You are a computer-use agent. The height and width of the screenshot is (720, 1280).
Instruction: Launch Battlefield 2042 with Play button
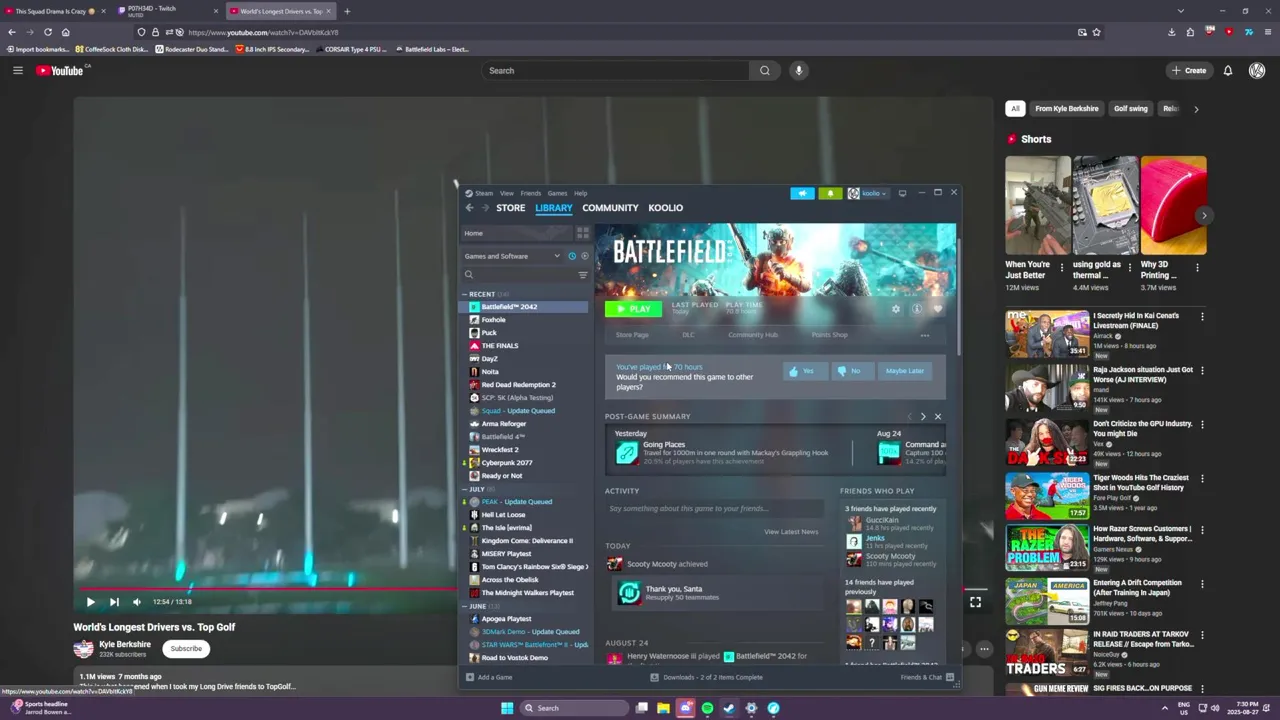click(x=633, y=309)
